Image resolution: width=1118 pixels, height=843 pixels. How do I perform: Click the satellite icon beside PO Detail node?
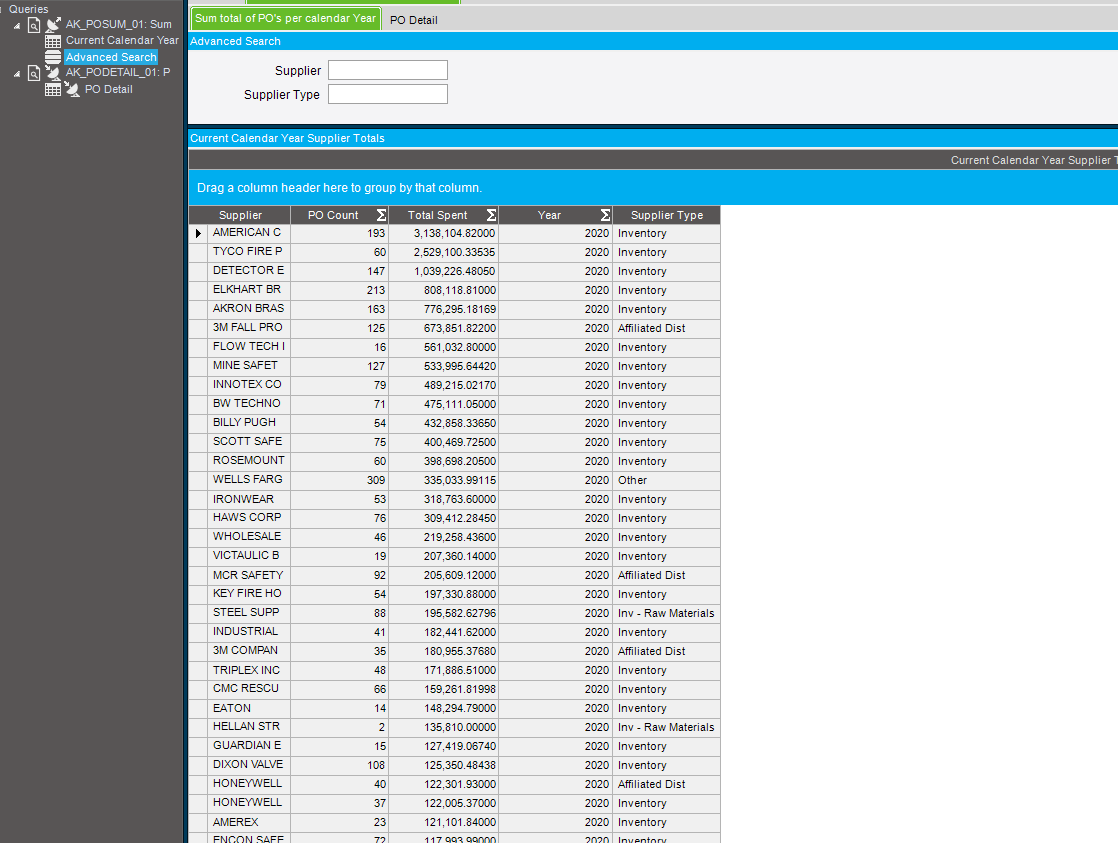[x=72, y=89]
